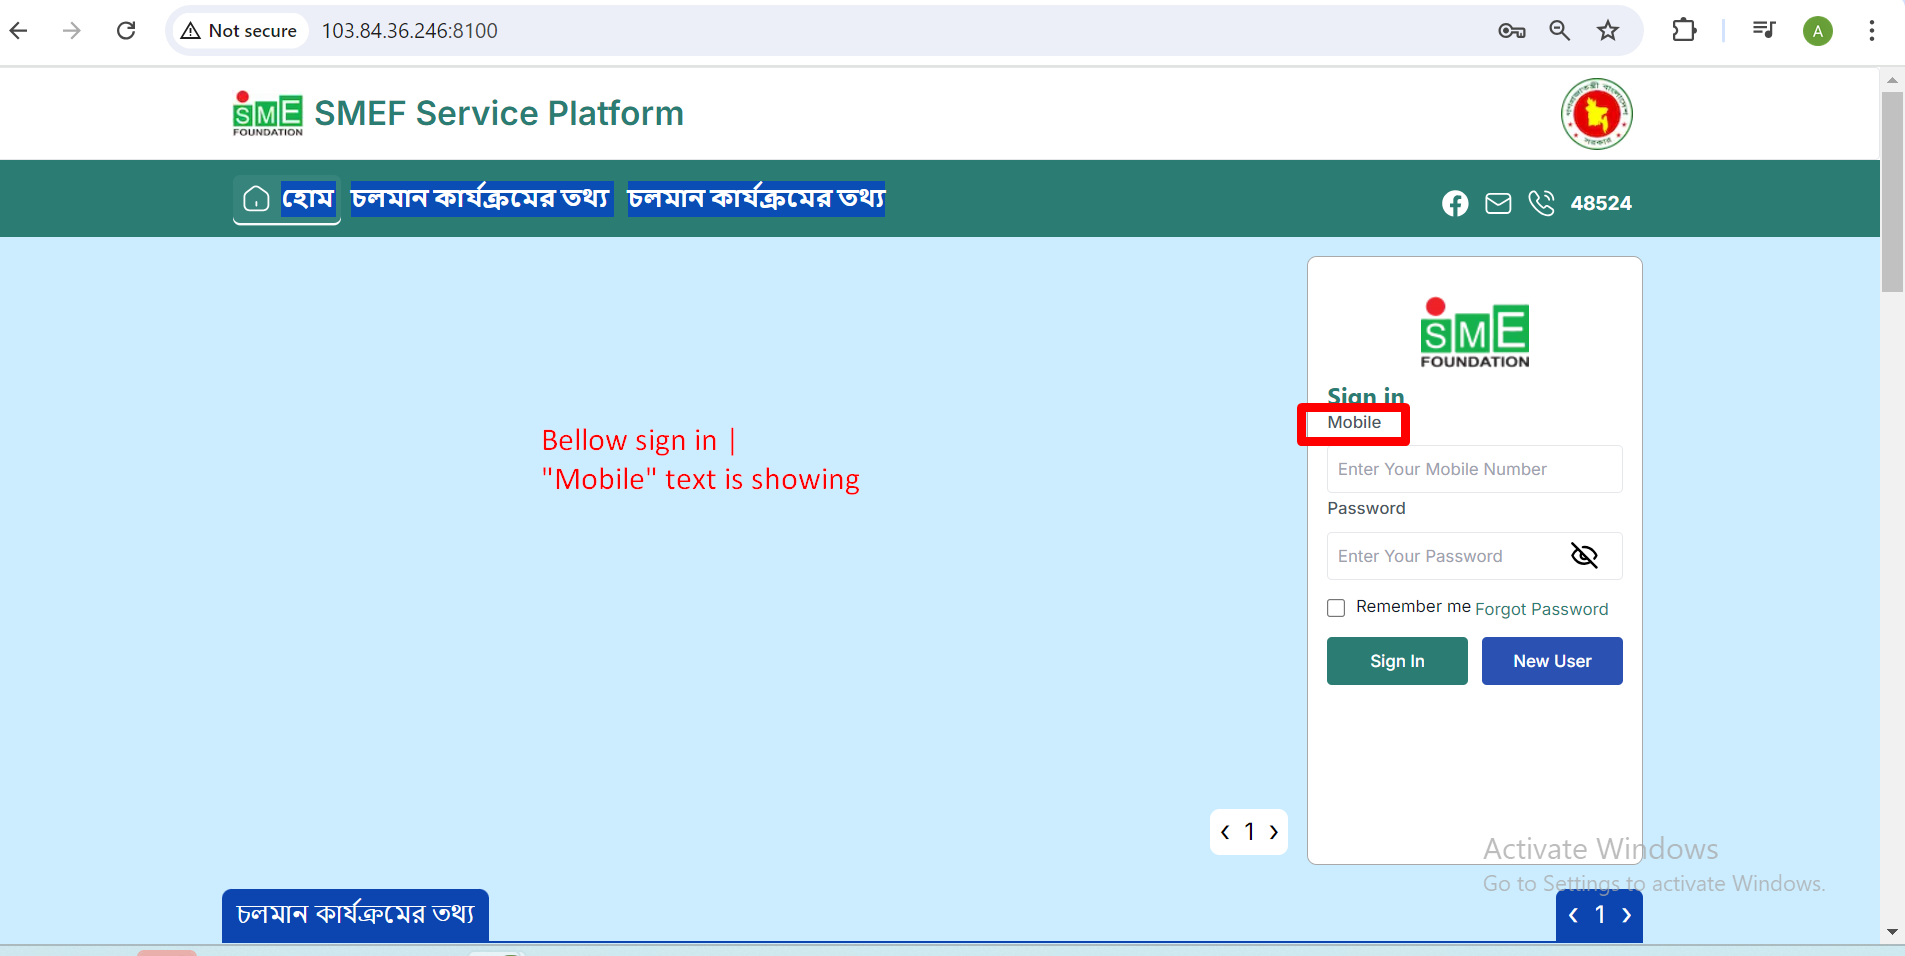Screen dimensions: 1905x956
Task: Go to previous page in white pager
Action: click(x=1225, y=832)
